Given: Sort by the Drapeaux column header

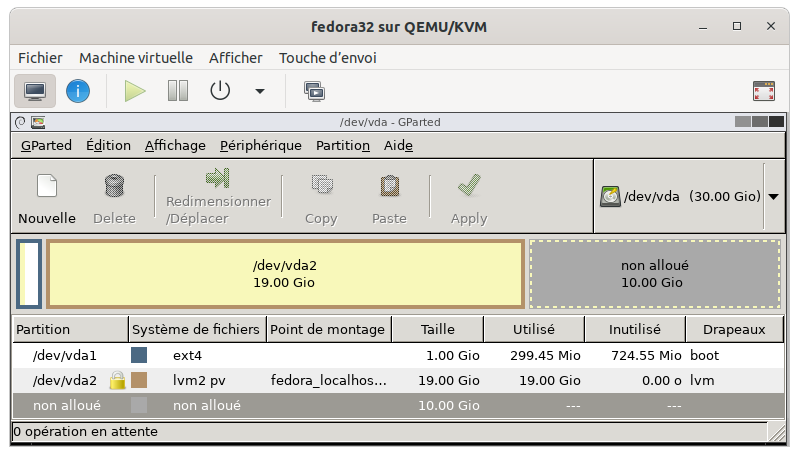Looking at the screenshot, I should [734, 330].
